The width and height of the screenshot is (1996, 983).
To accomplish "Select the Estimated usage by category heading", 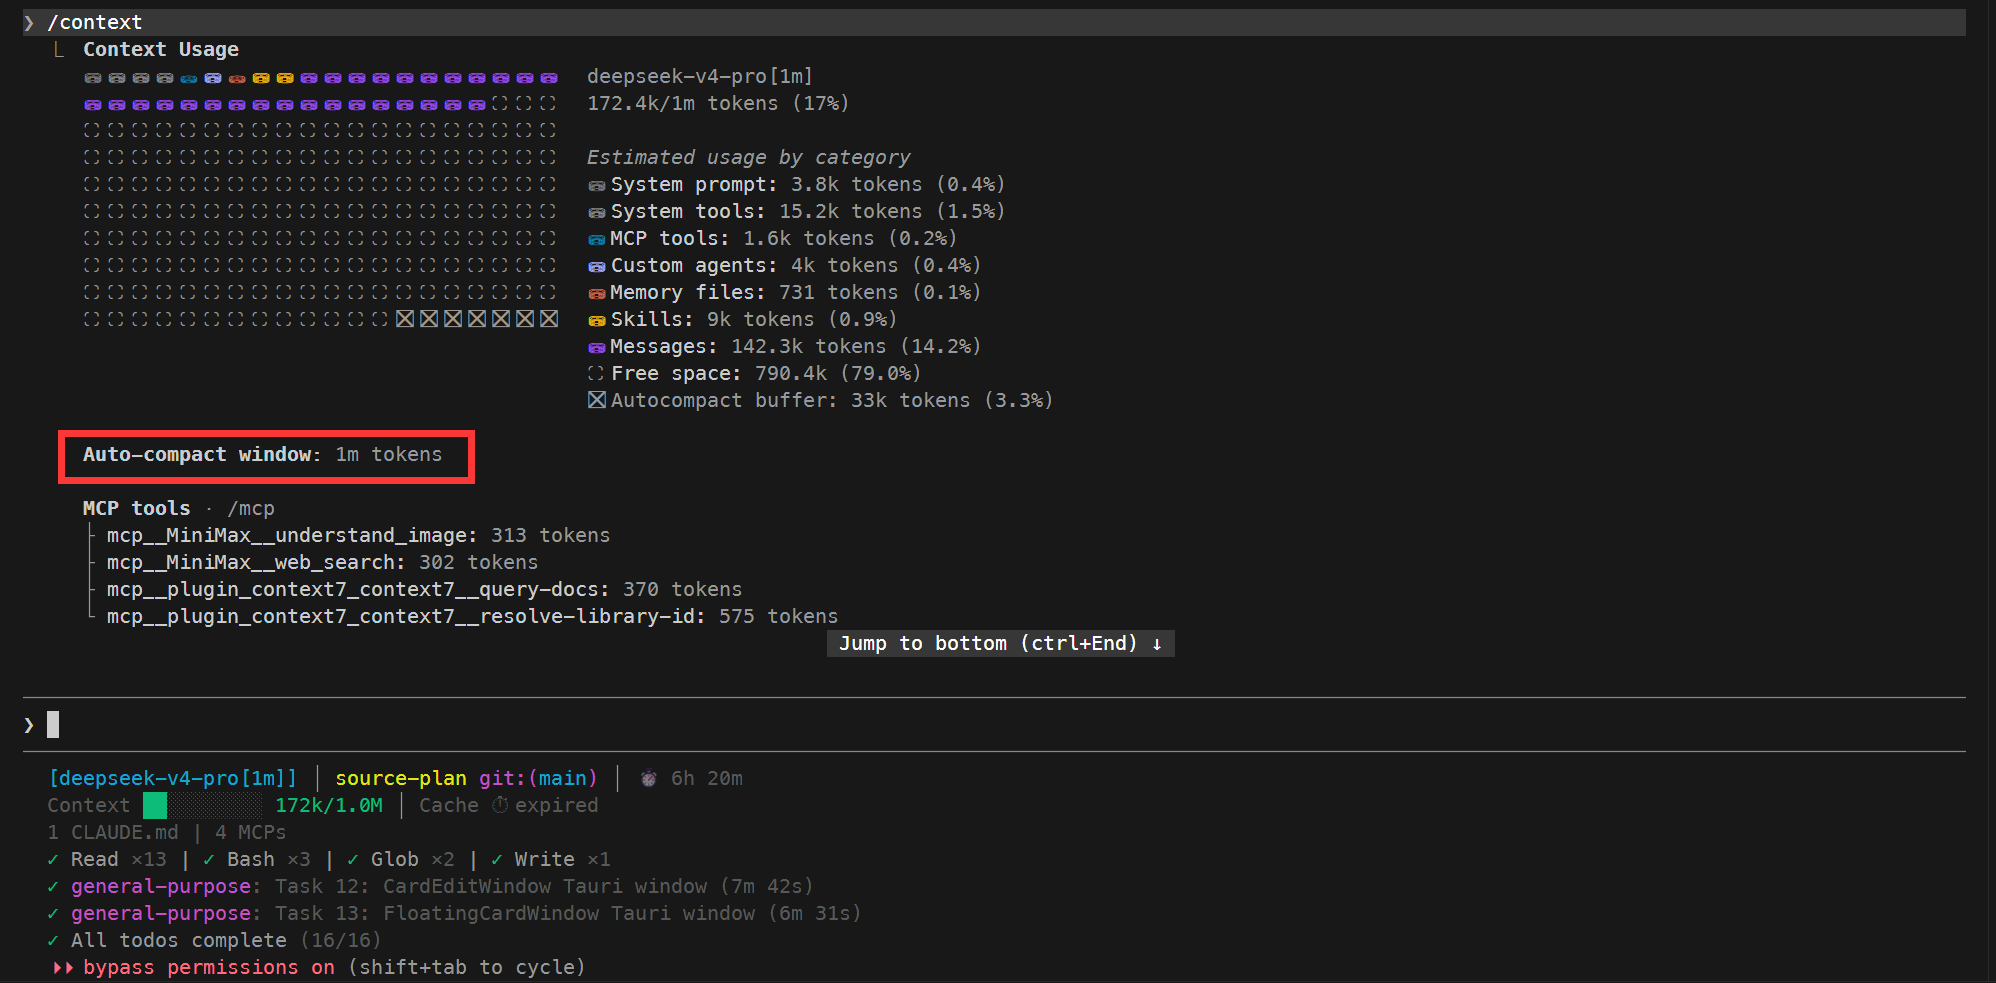I will tap(748, 157).
